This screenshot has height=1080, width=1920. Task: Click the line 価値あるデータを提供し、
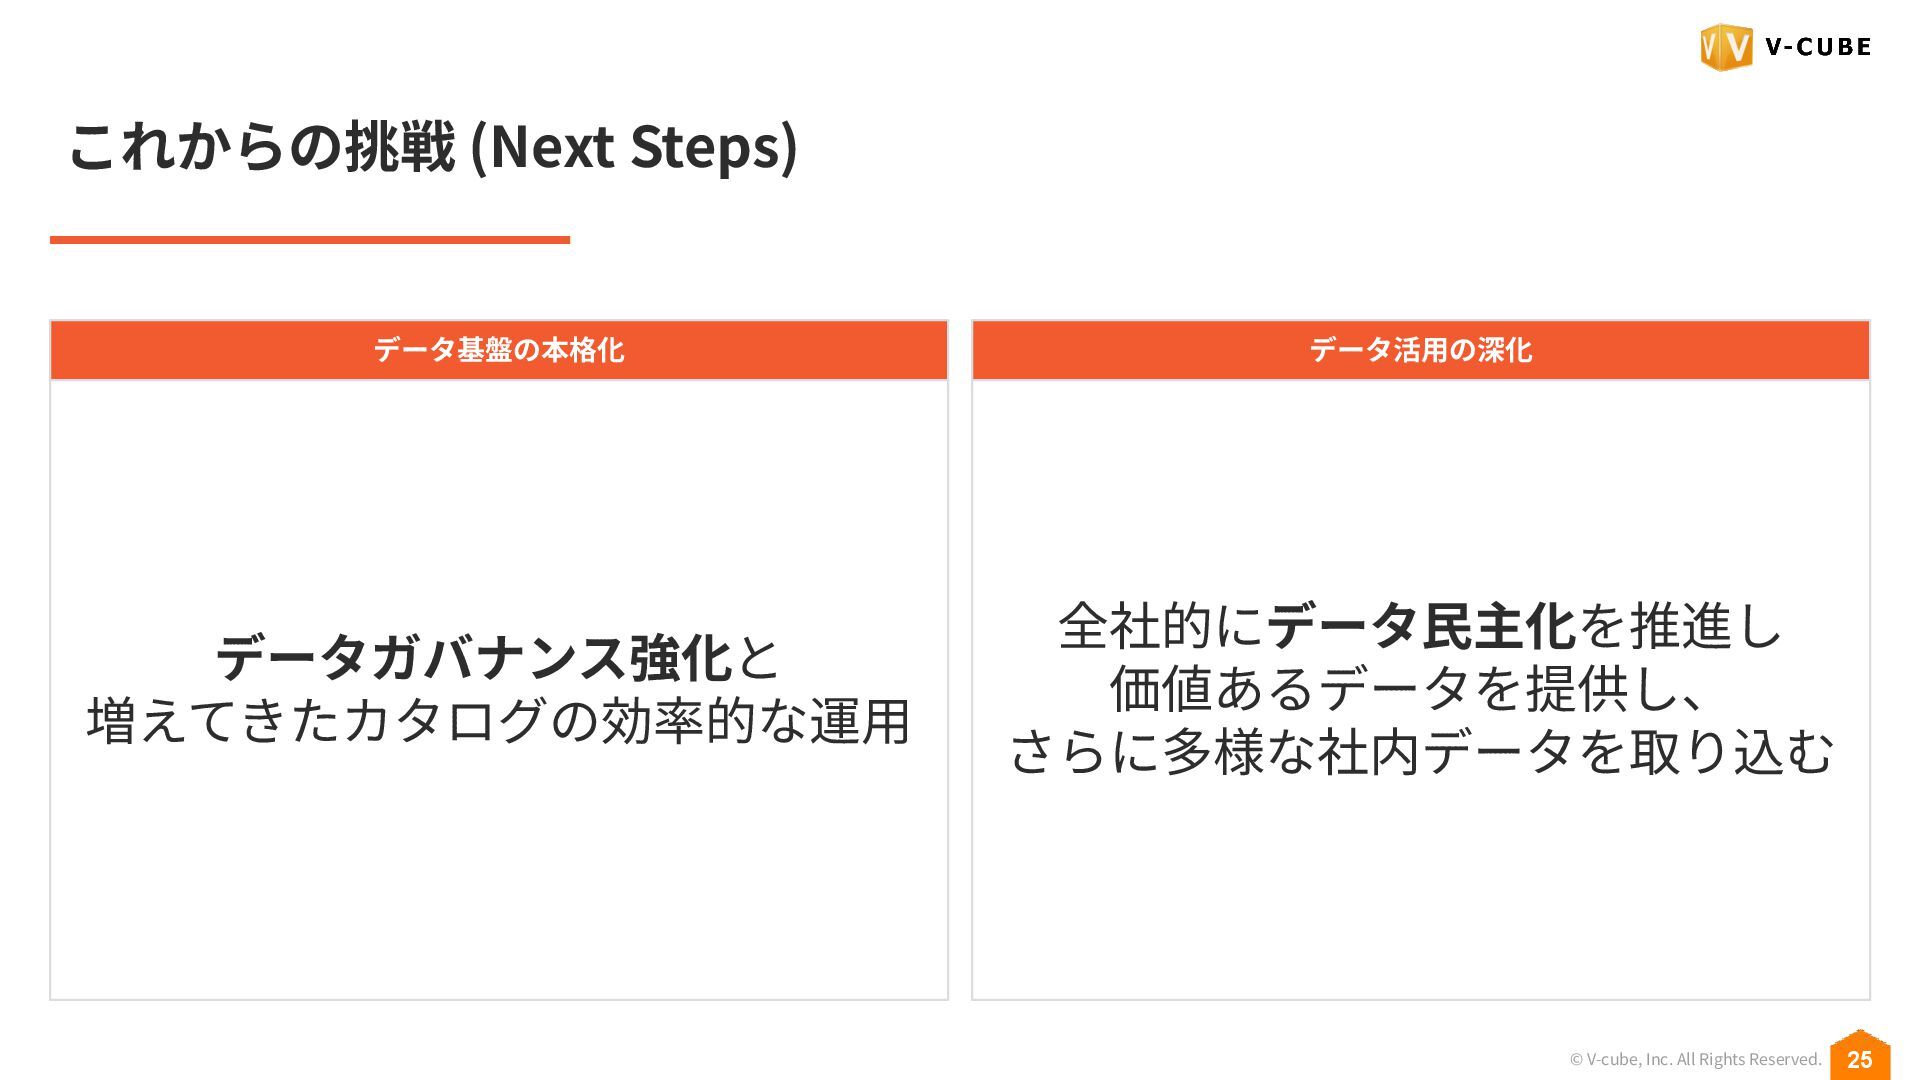(1410, 689)
